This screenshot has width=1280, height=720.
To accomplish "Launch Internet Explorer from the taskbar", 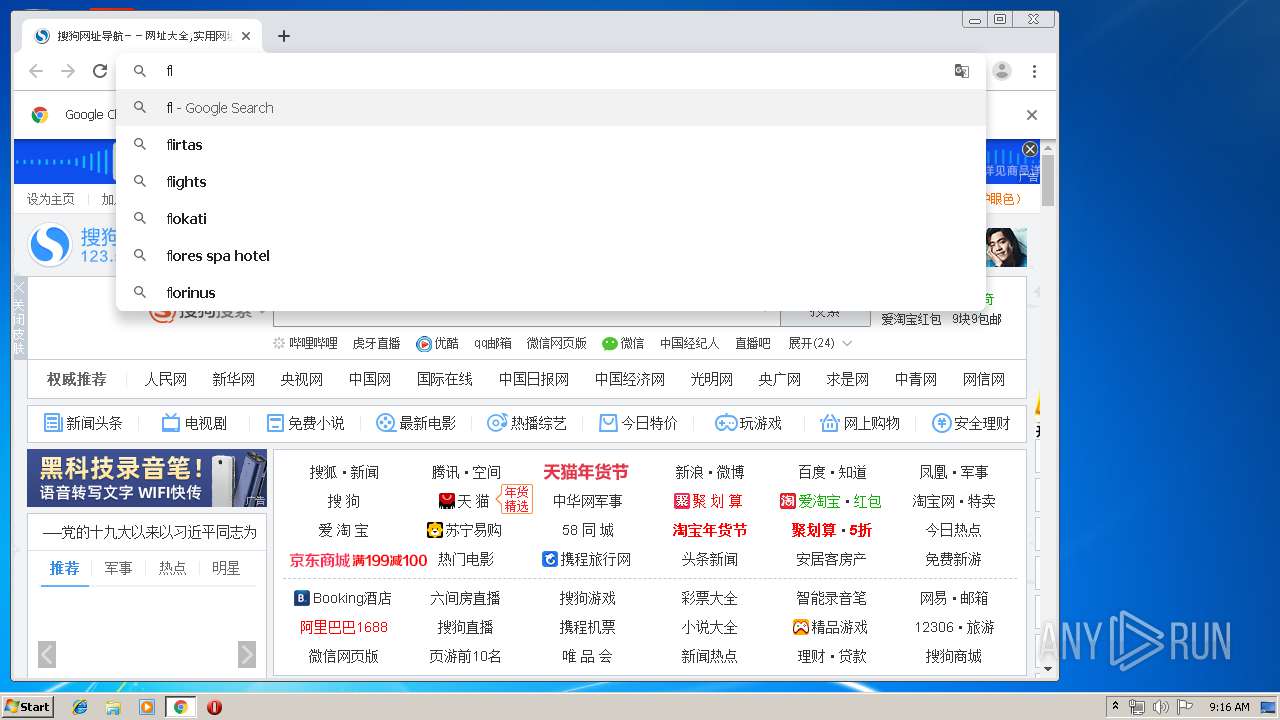I will [80, 707].
